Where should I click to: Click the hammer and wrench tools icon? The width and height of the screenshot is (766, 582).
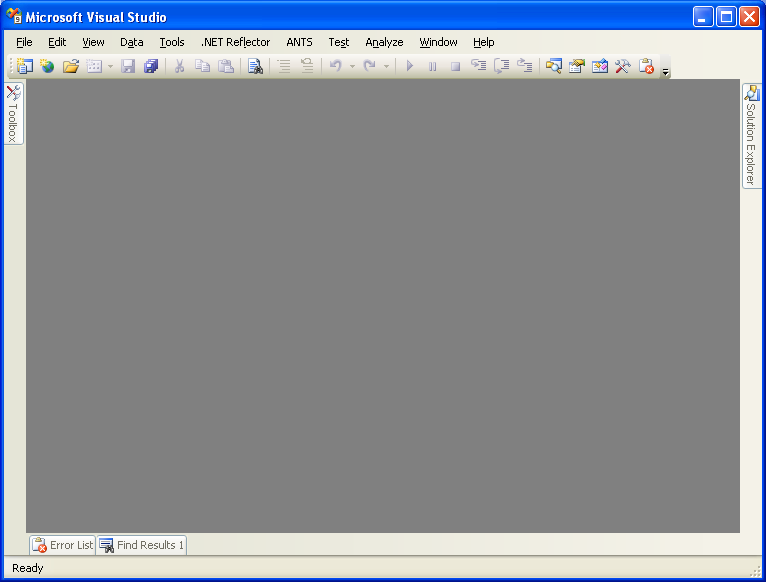click(622, 66)
